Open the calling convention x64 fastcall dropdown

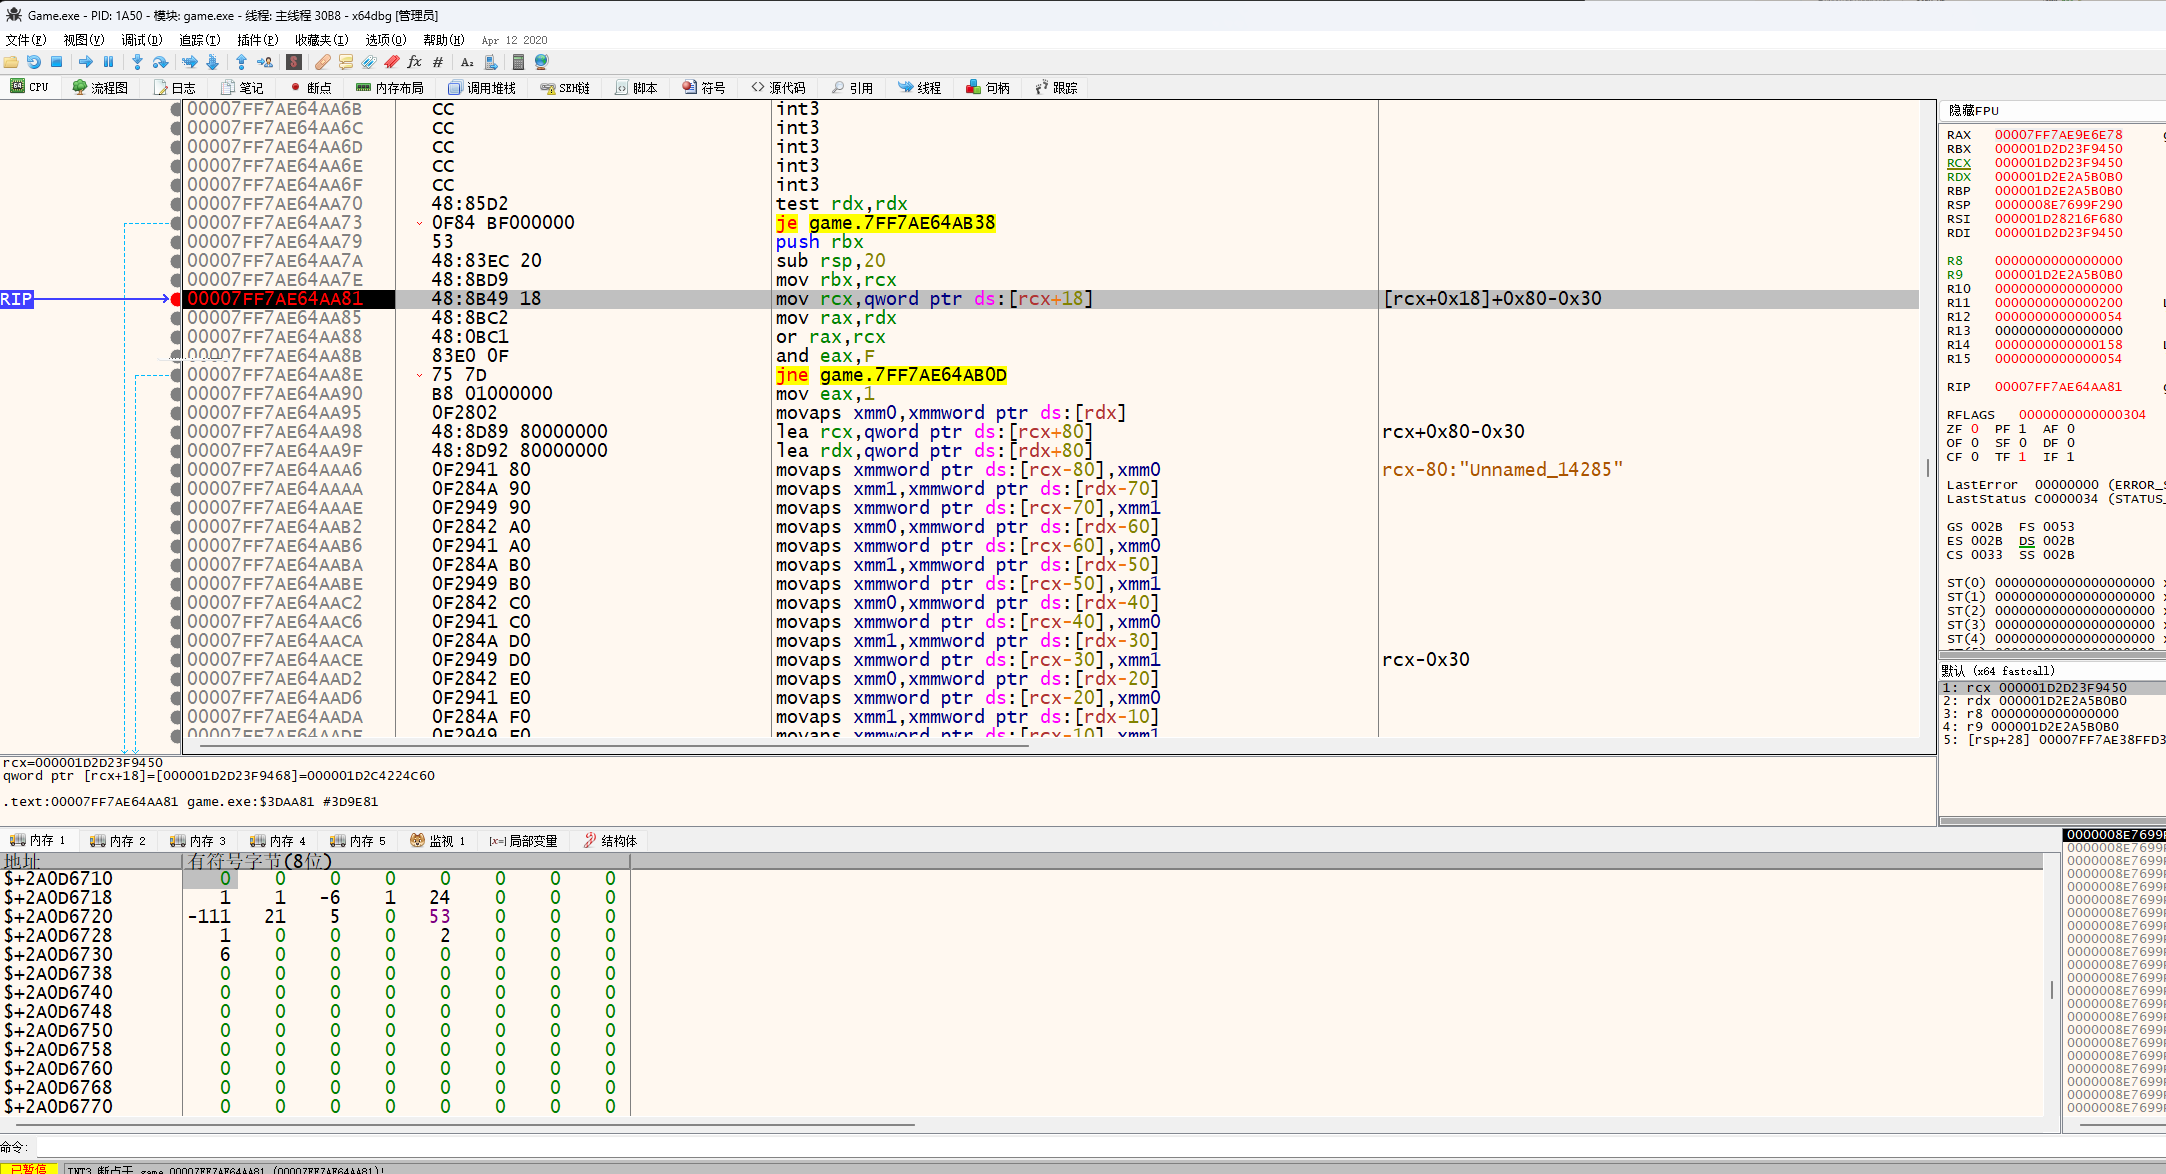[x=1998, y=671]
